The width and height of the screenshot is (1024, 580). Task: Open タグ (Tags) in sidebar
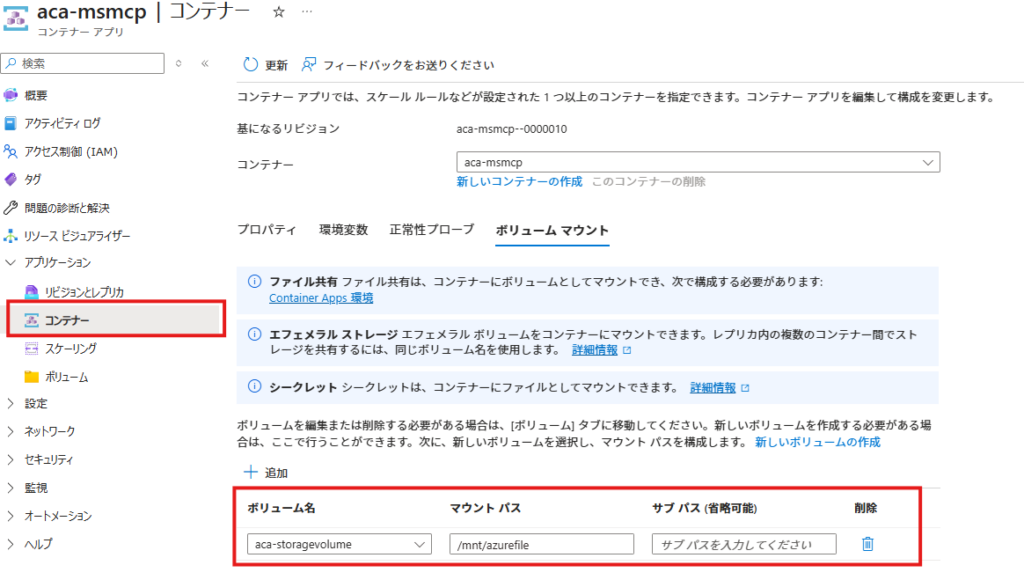pos(32,180)
